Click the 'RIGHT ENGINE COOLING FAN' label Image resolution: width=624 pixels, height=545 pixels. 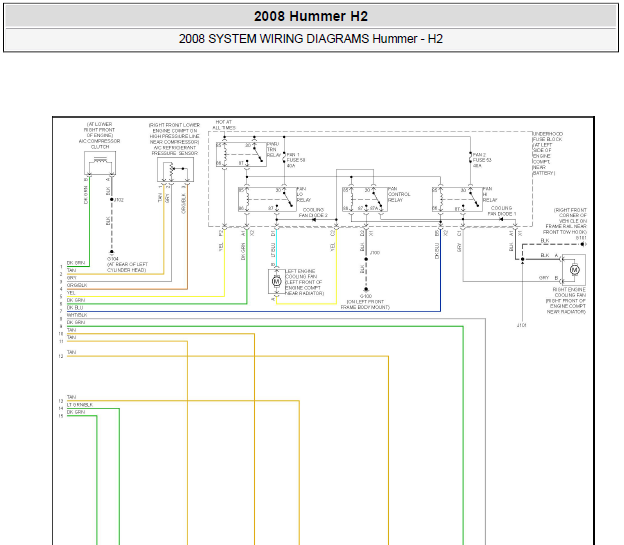point(570,292)
